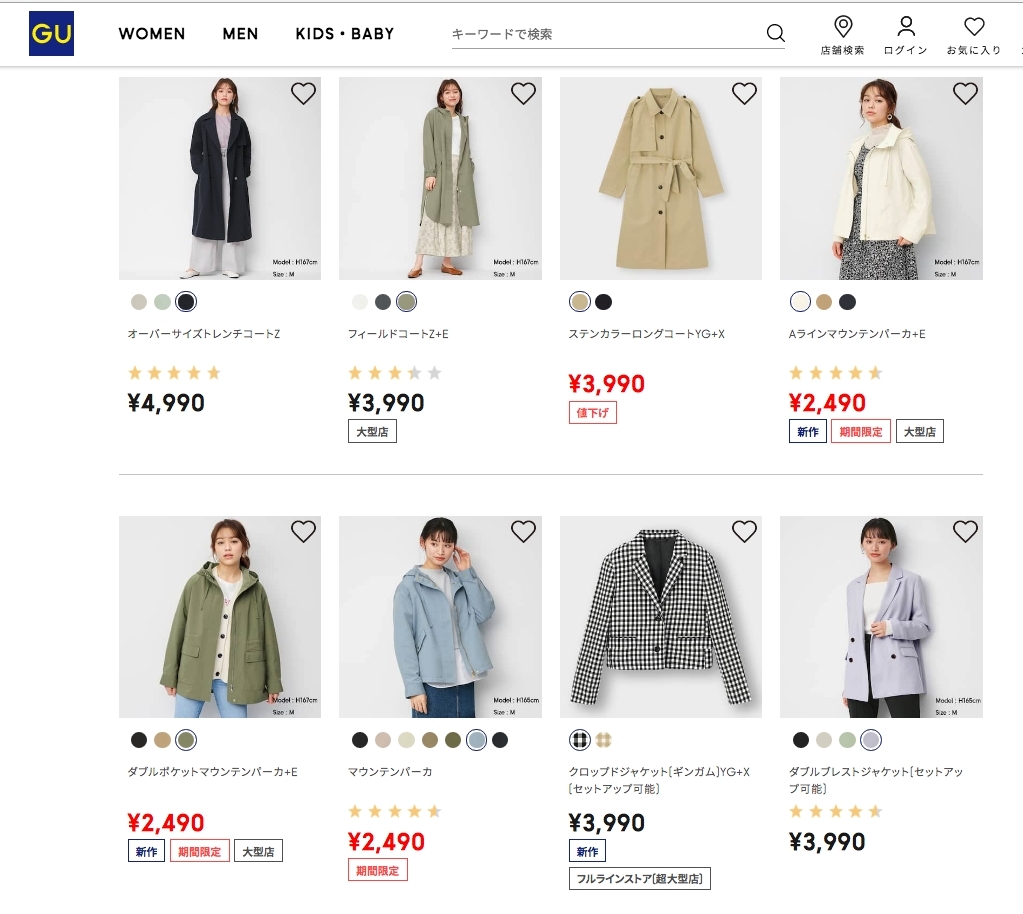Select black swatch for stand-collar long coat
The image size is (1023, 914).
(604, 302)
